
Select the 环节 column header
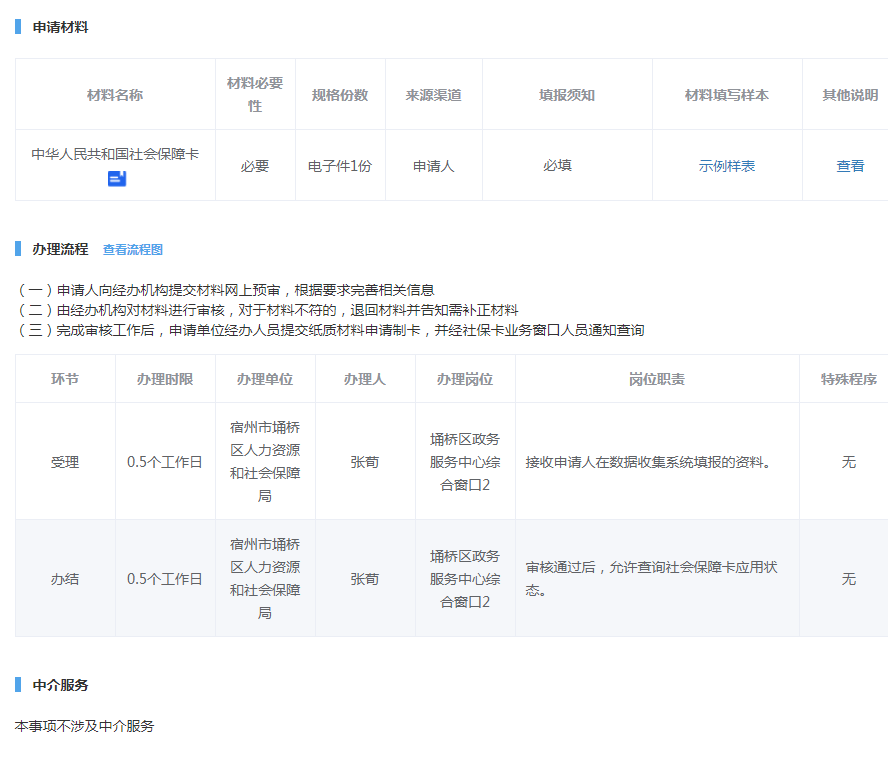coord(65,380)
